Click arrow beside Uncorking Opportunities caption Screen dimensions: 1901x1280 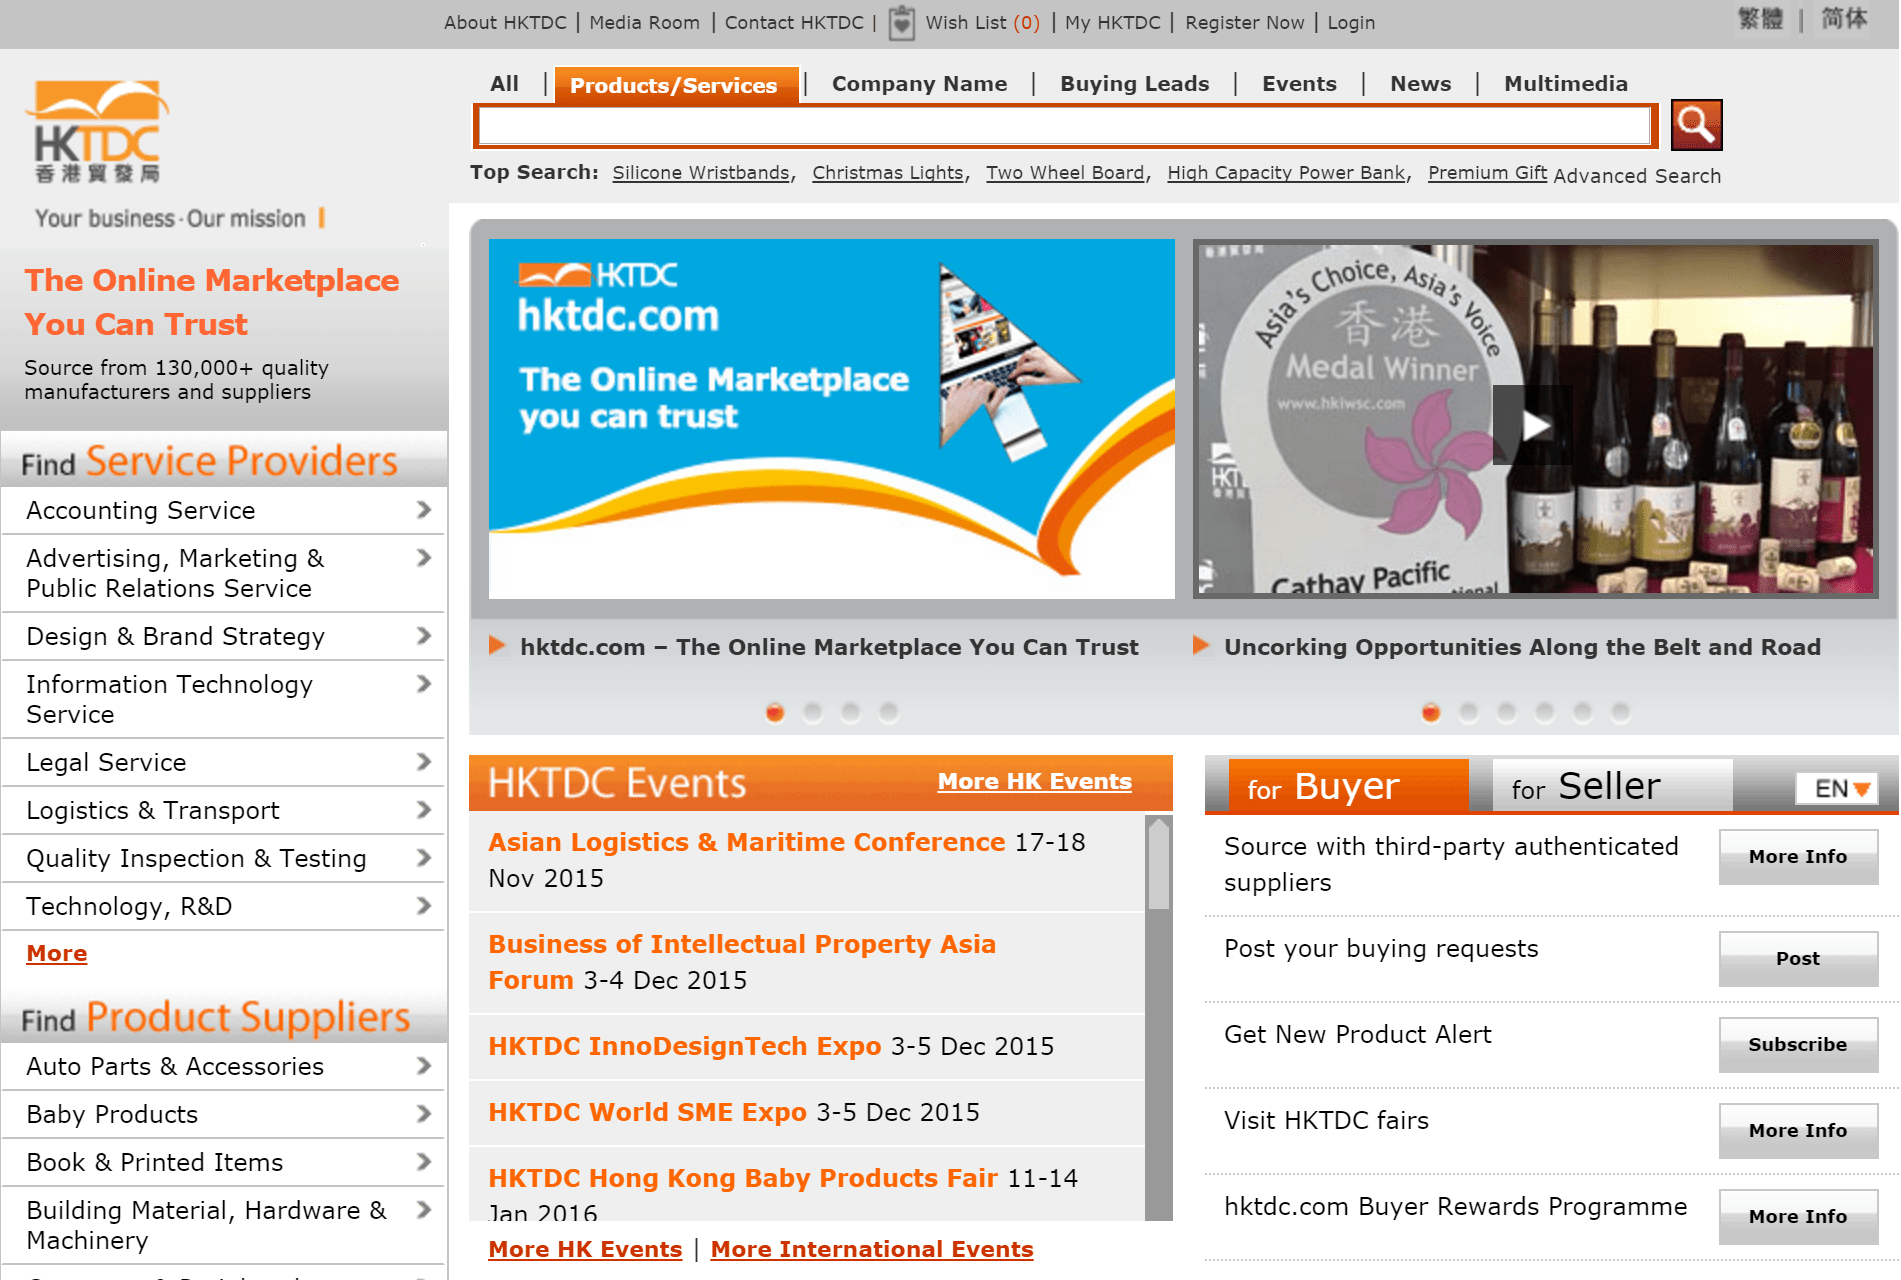click(x=1201, y=646)
